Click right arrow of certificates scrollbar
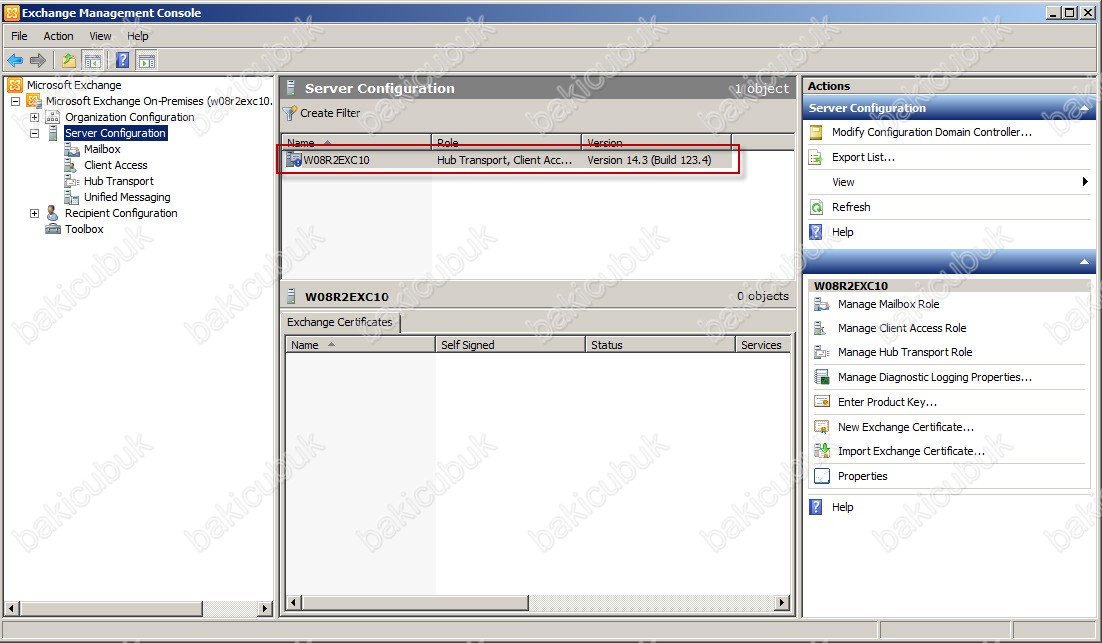Image resolution: width=1102 pixels, height=643 pixels. [782, 603]
